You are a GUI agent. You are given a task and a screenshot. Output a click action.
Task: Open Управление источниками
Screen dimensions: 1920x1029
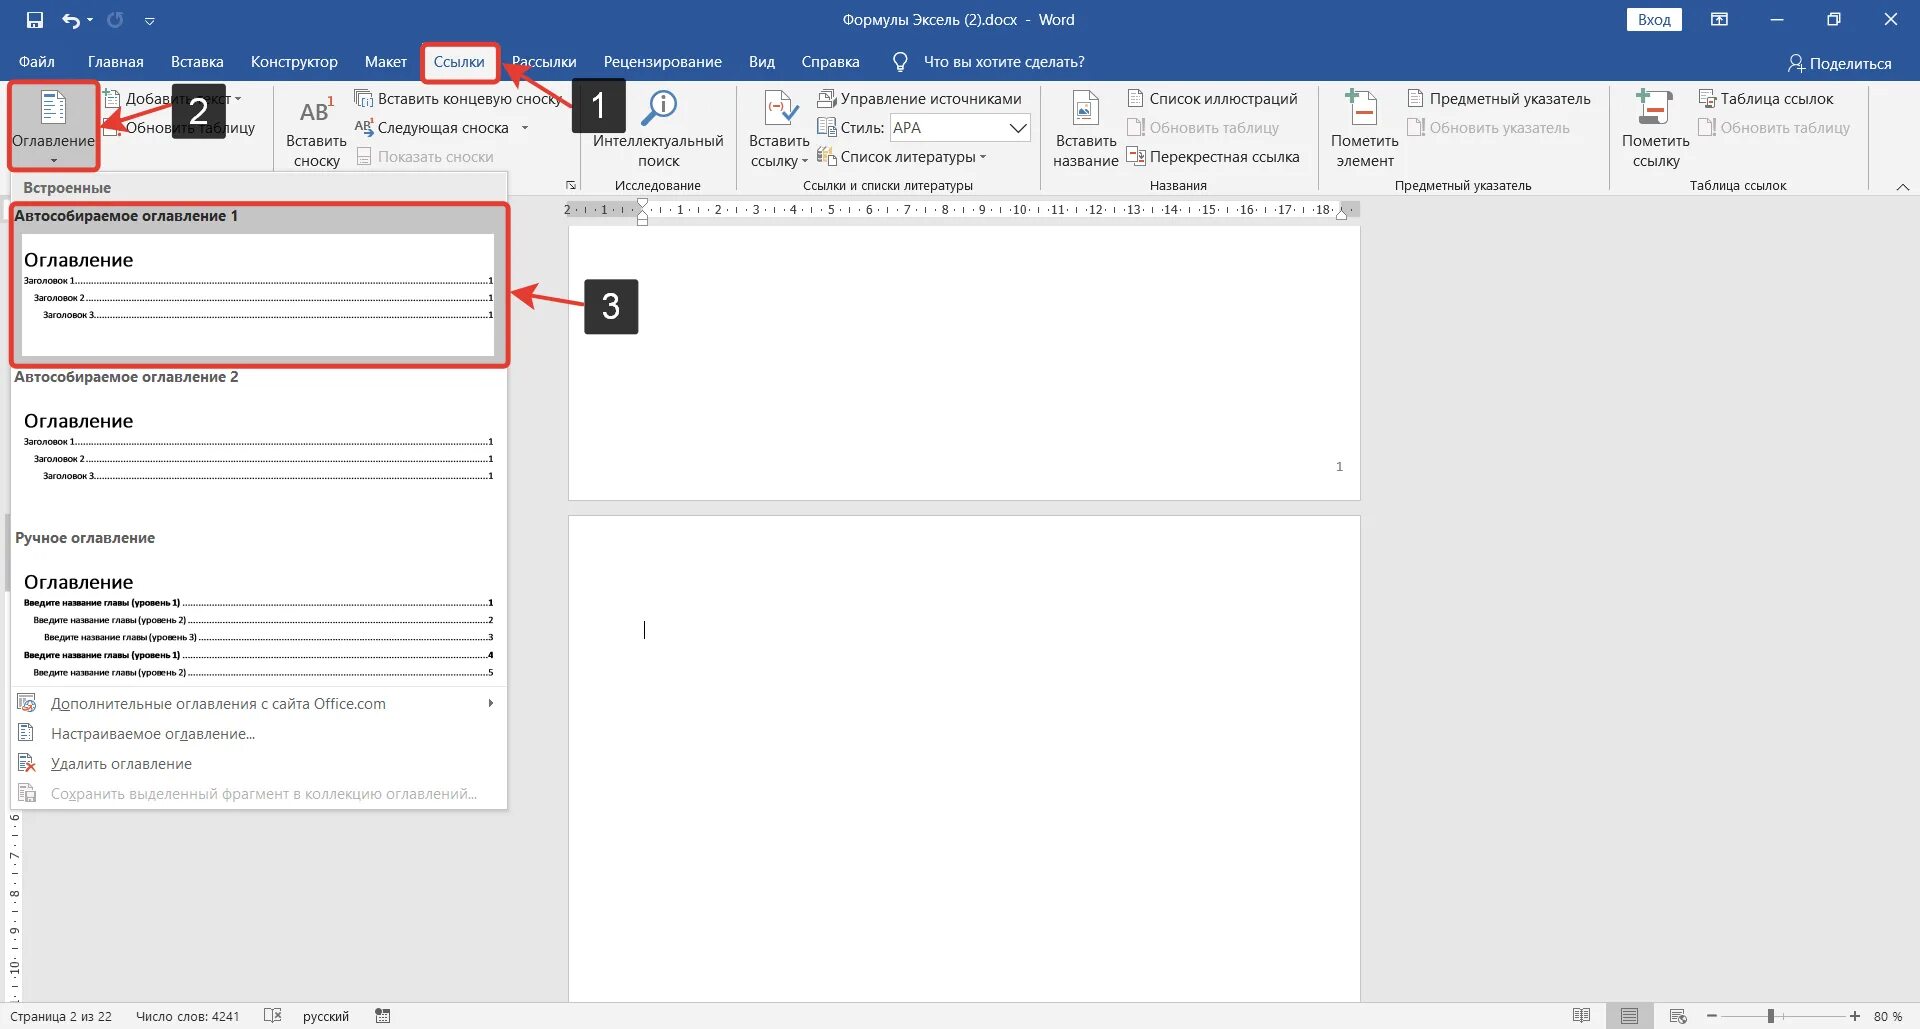pos(920,98)
